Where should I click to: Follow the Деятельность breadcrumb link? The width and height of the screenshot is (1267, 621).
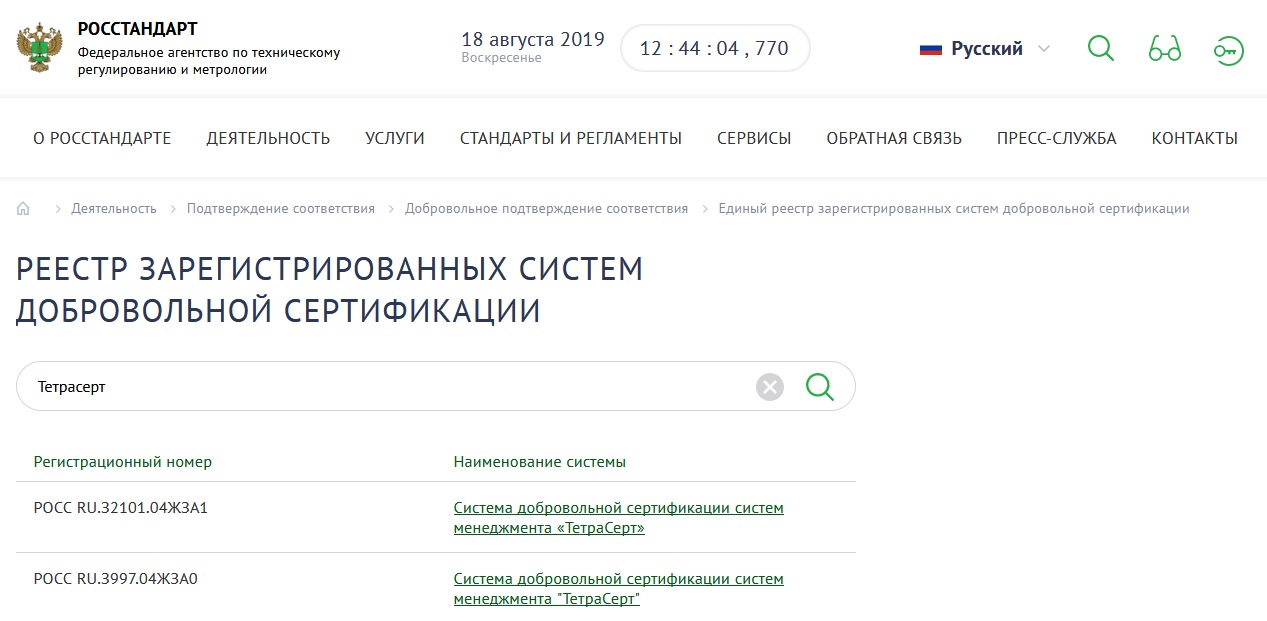pos(114,209)
